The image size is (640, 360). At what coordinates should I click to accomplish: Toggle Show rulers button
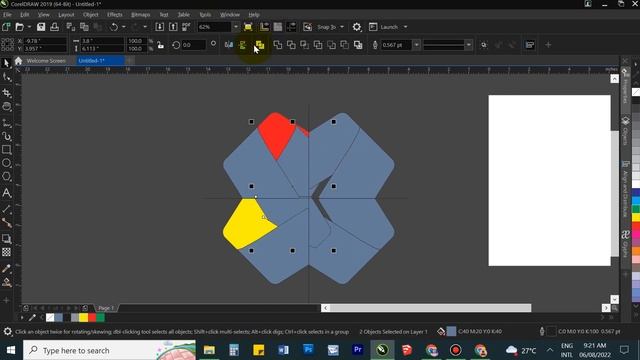tap(264, 27)
